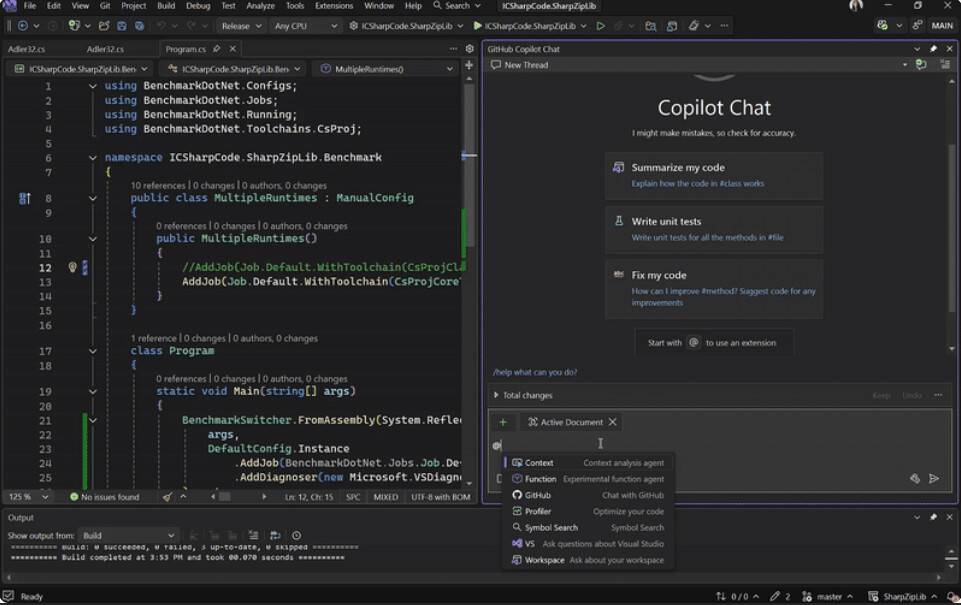Open the Release configuration dropdown

pos(242,26)
